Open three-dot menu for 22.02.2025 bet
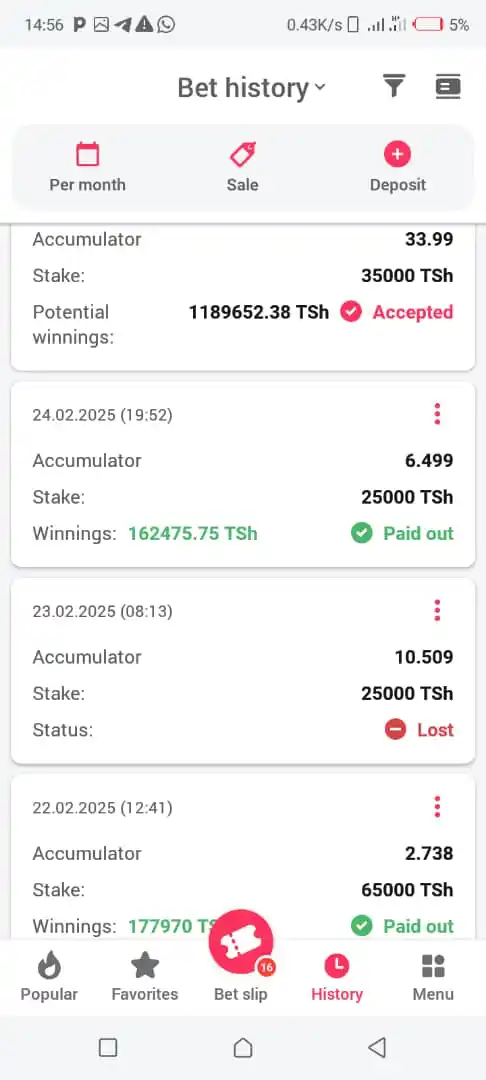Image resolution: width=486 pixels, height=1080 pixels. click(x=437, y=807)
